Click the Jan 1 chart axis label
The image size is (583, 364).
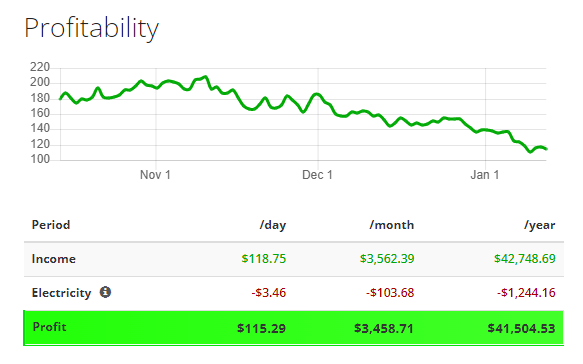(484, 175)
